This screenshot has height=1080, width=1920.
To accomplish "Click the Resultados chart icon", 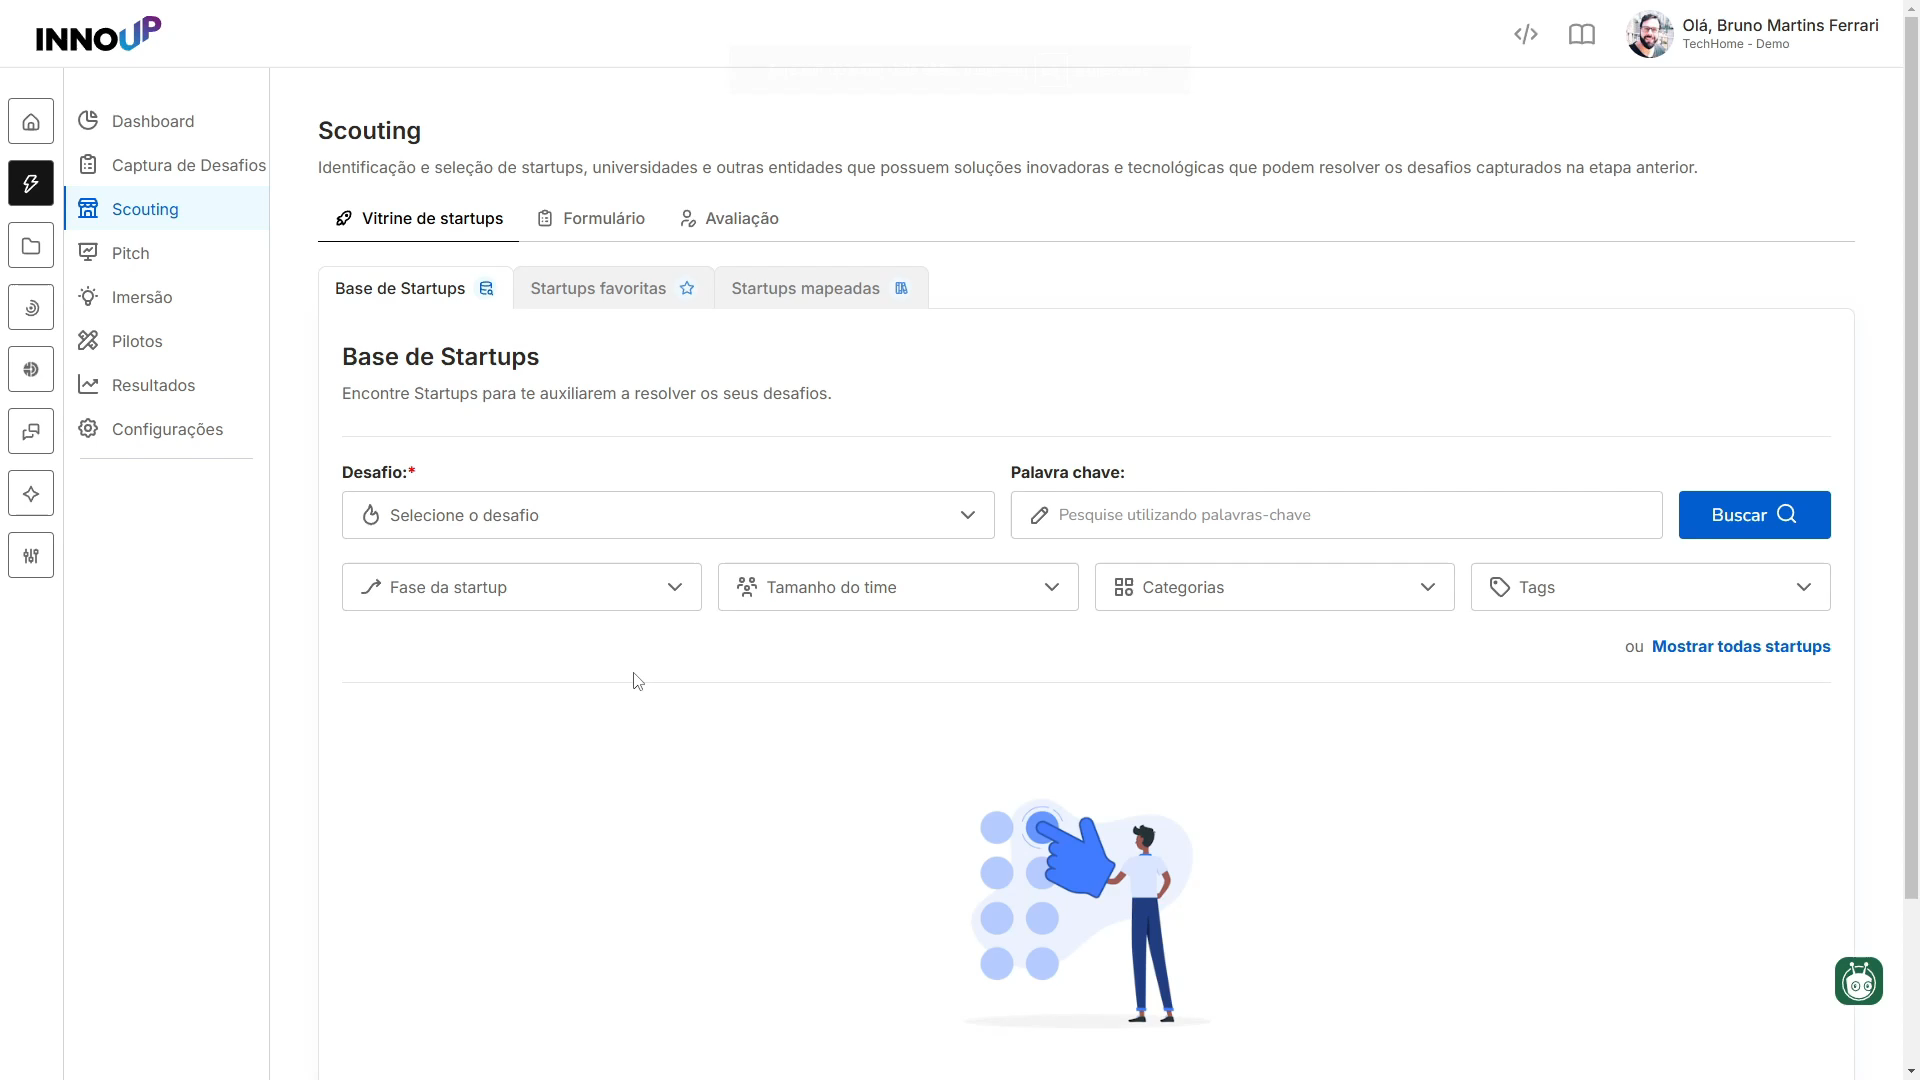I will click(88, 385).
